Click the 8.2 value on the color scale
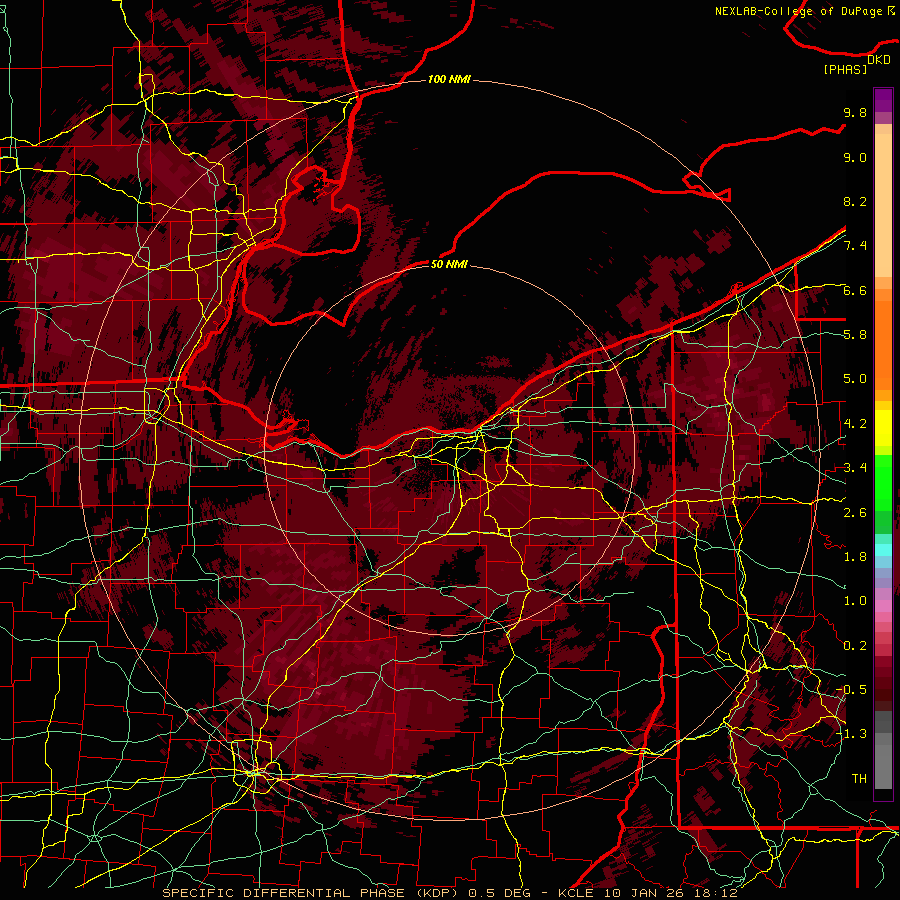This screenshot has height=900, width=900. coord(855,201)
